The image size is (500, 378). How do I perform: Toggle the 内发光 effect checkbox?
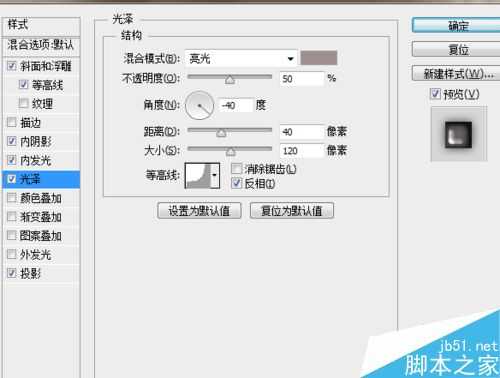pos(12,160)
